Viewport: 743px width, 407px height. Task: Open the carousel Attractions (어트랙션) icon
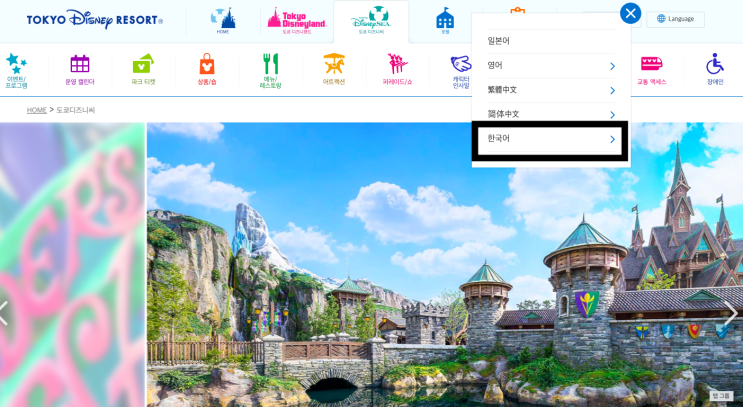coord(334,70)
